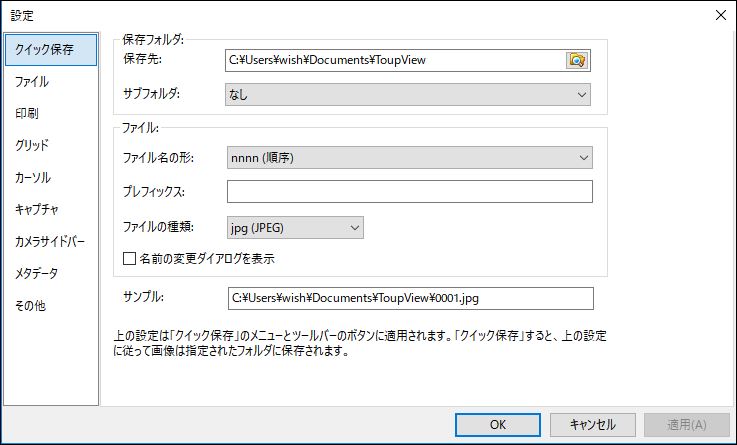
Task: Open the サブフォルダ dropdown
Action: pyautogui.click(x=408, y=94)
